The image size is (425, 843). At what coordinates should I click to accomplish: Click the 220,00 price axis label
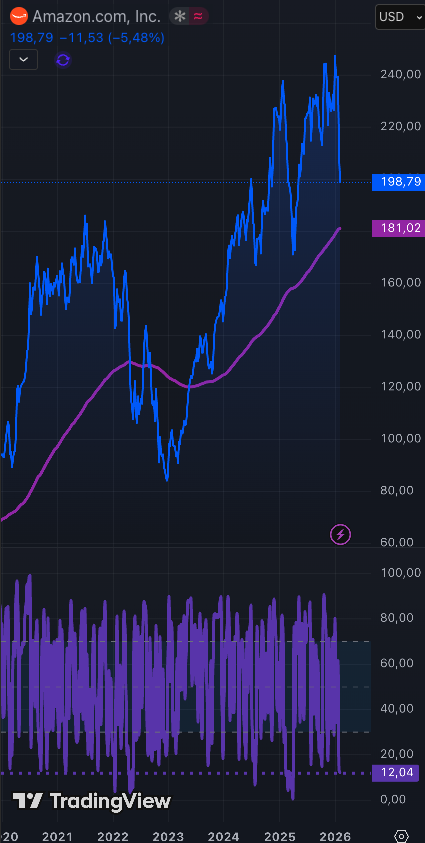400,126
